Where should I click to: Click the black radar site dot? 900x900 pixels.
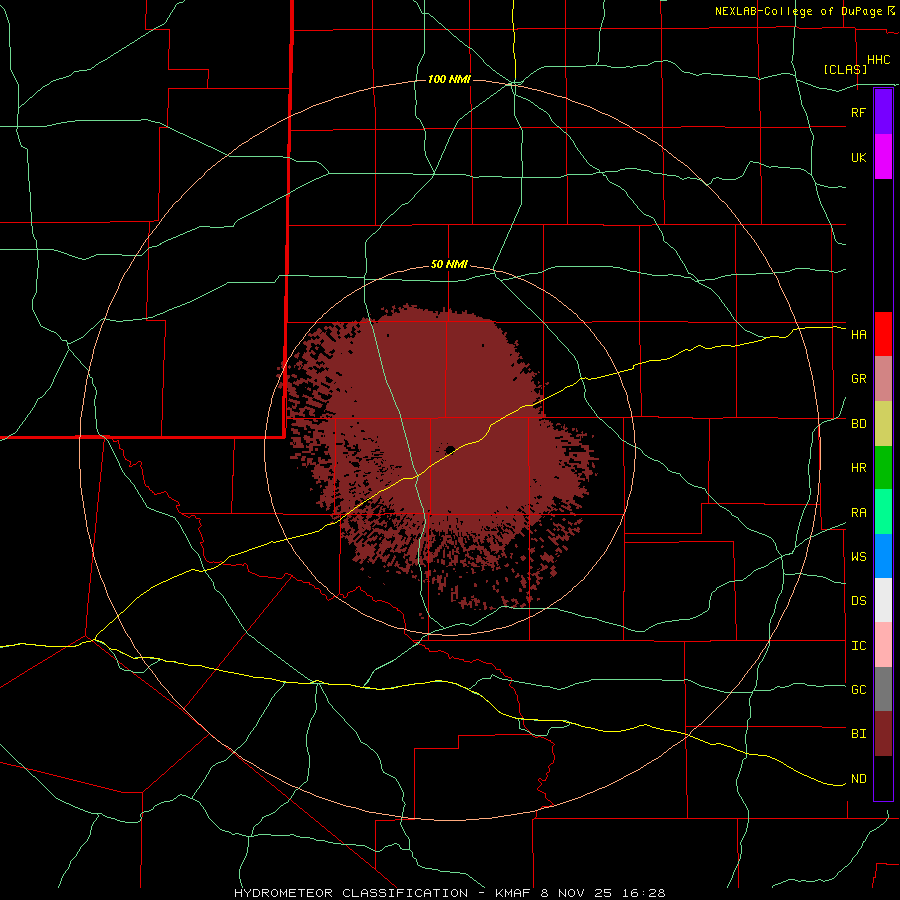click(450, 449)
